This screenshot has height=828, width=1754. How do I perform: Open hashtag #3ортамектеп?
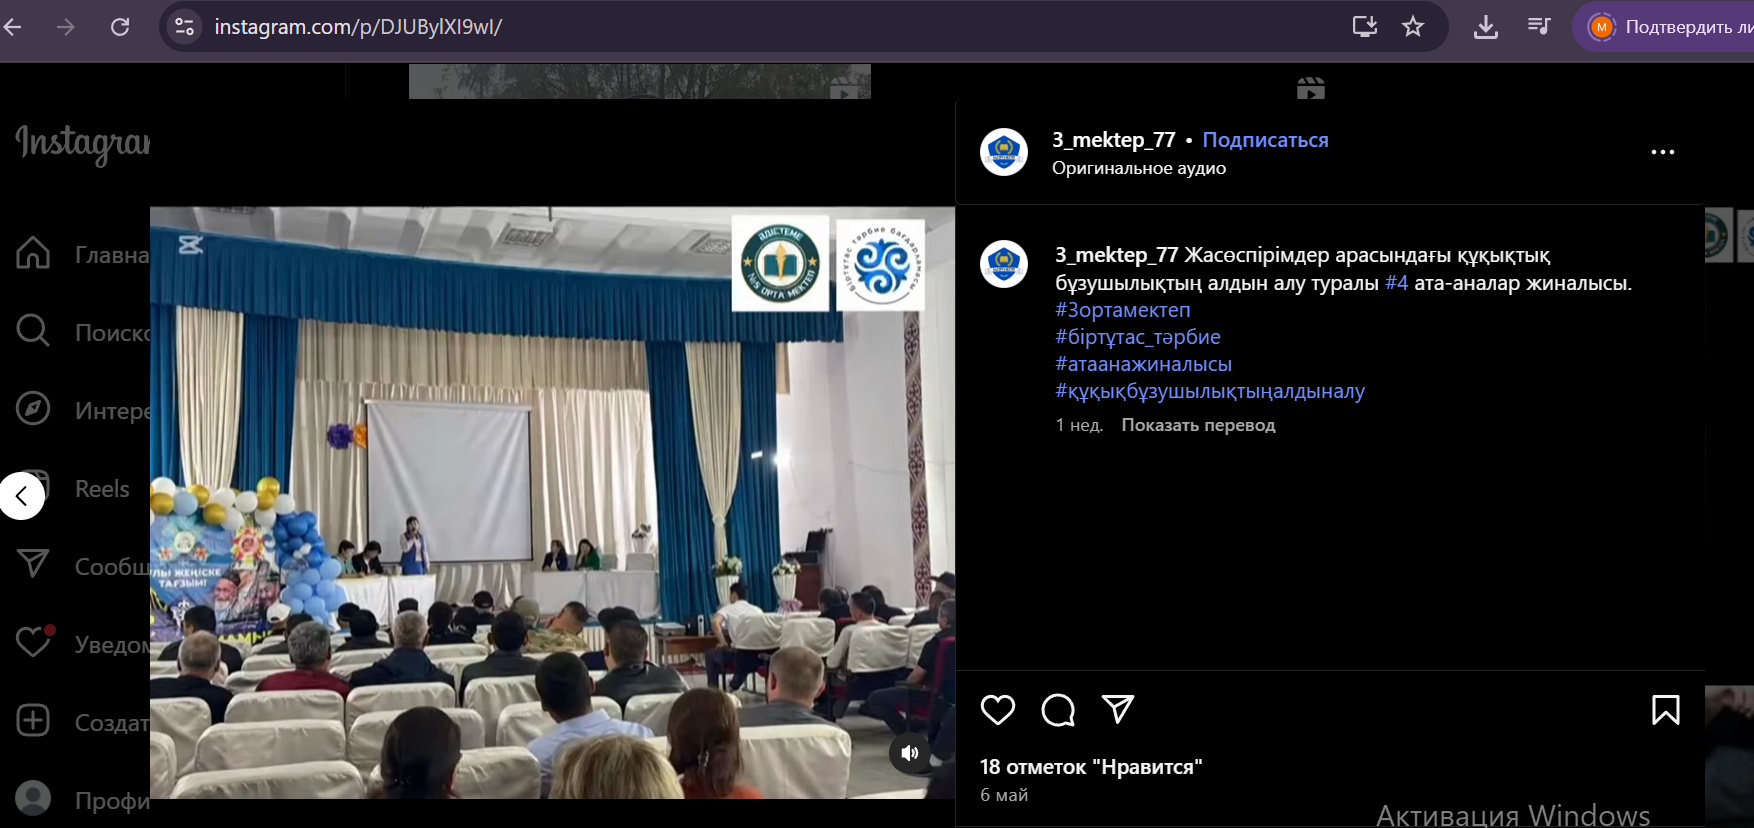(1123, 310)
